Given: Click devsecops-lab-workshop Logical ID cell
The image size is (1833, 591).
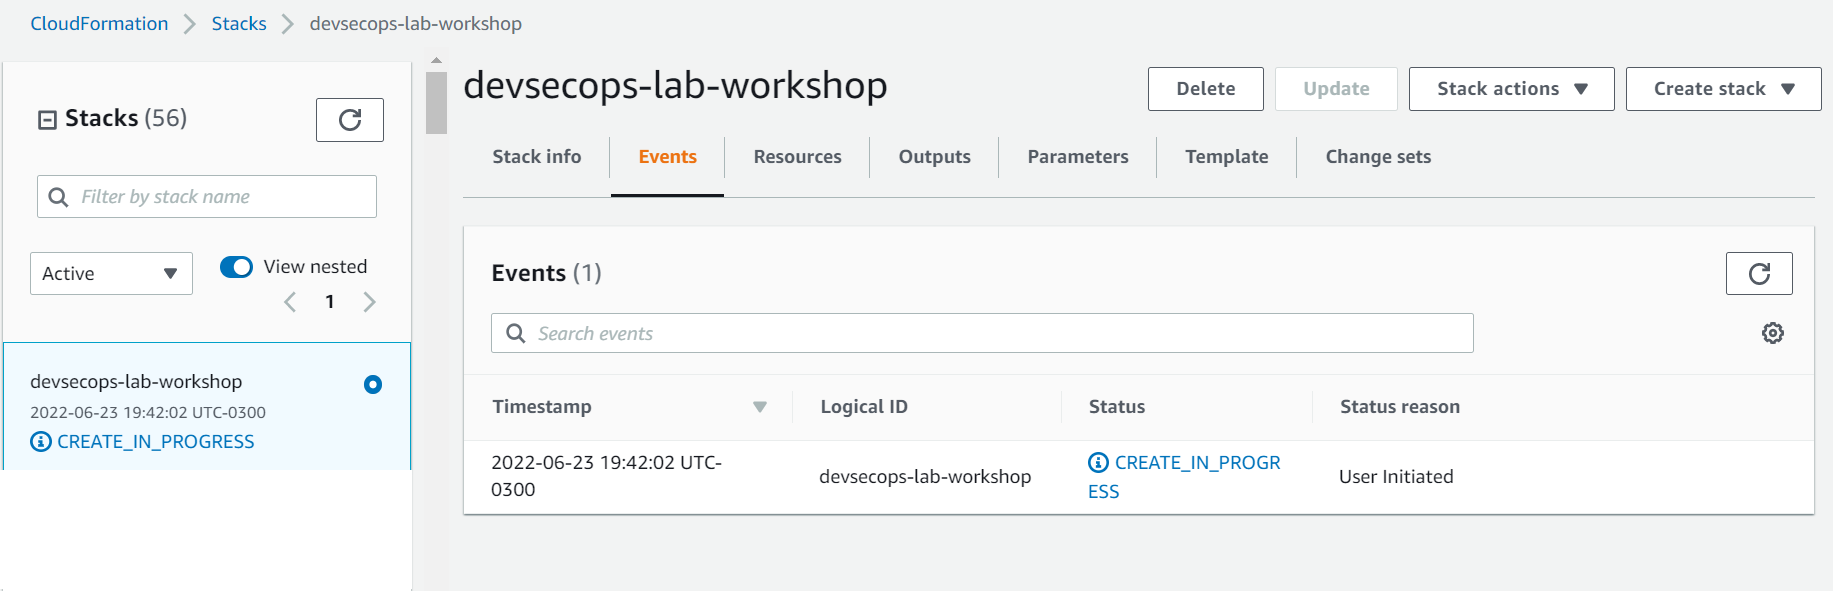Looking at the screenshot, I should pyautogui.click(x=925, y=477).
